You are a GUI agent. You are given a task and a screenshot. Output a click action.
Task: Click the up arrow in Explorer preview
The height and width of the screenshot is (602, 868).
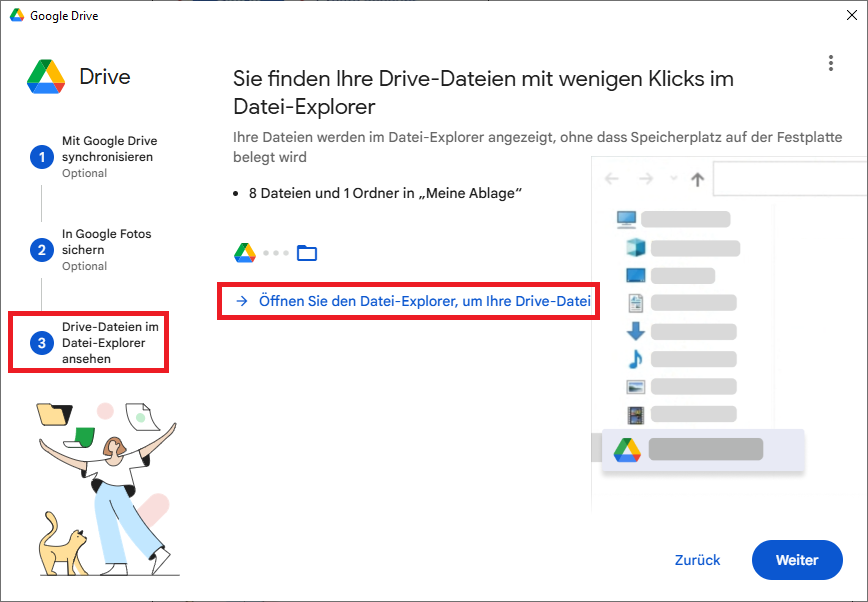[x=697, y=179]
